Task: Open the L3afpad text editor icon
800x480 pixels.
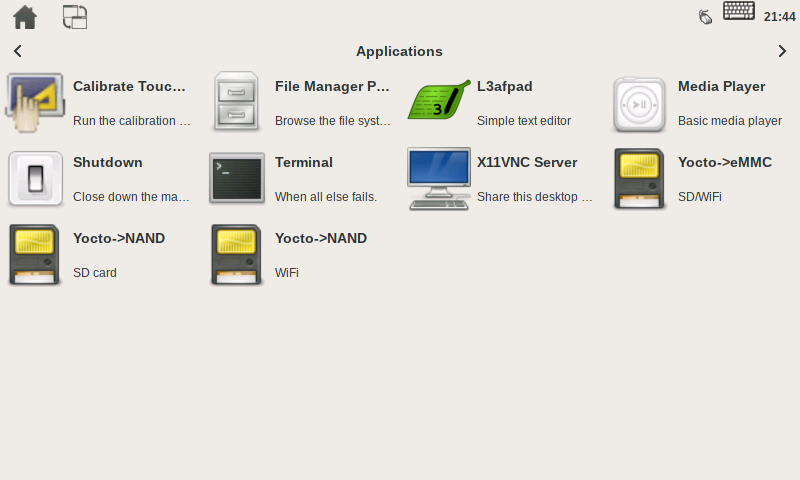Action: point(439,103)
